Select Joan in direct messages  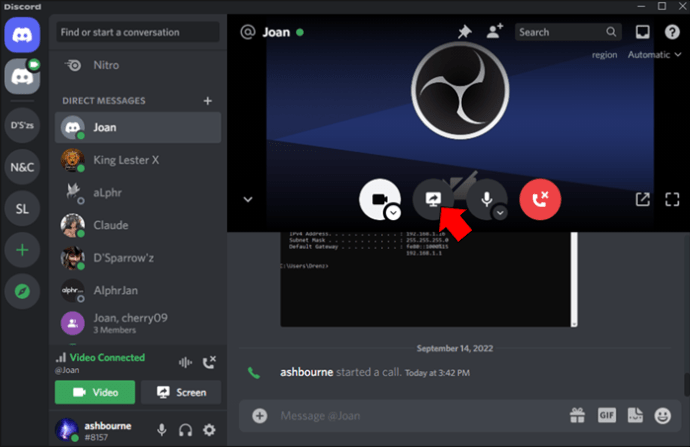coord(138,128)
